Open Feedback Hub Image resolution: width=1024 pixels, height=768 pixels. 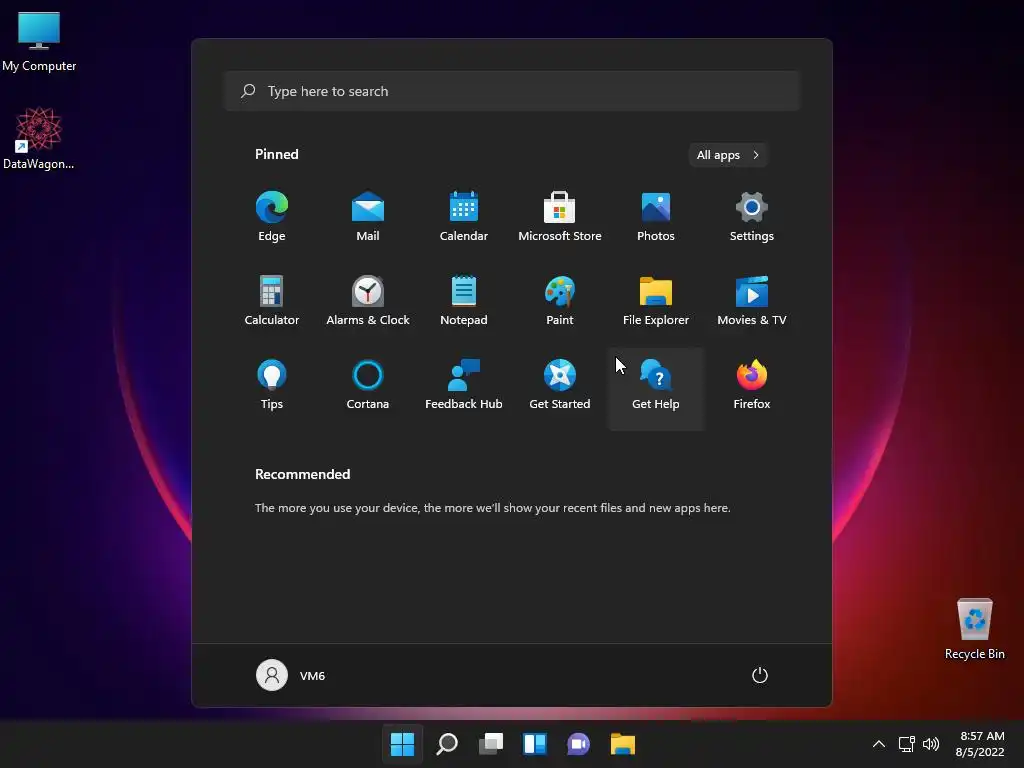464,385
